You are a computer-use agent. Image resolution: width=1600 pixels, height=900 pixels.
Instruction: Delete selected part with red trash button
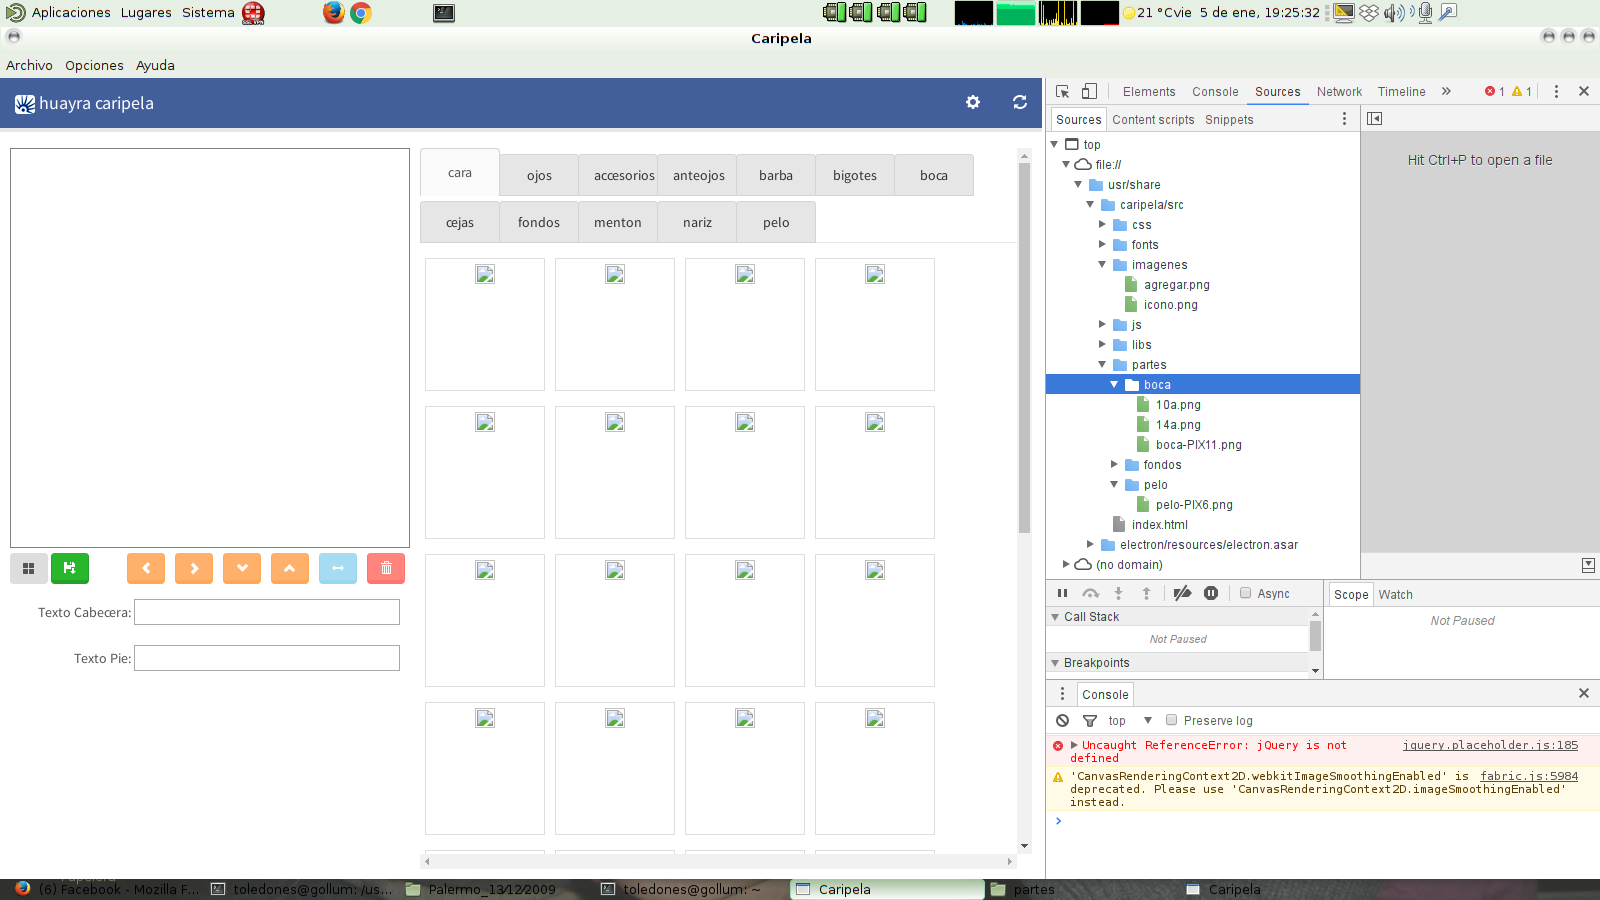pyautogui.click(x=386, y=568)
